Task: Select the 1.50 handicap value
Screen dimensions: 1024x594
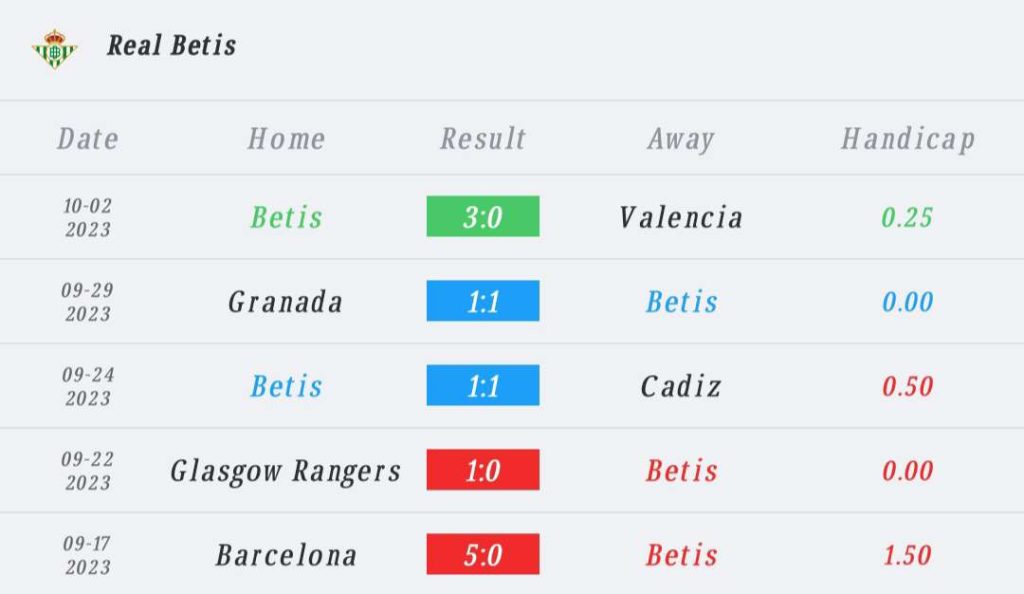Action: [x=907, y=555]
